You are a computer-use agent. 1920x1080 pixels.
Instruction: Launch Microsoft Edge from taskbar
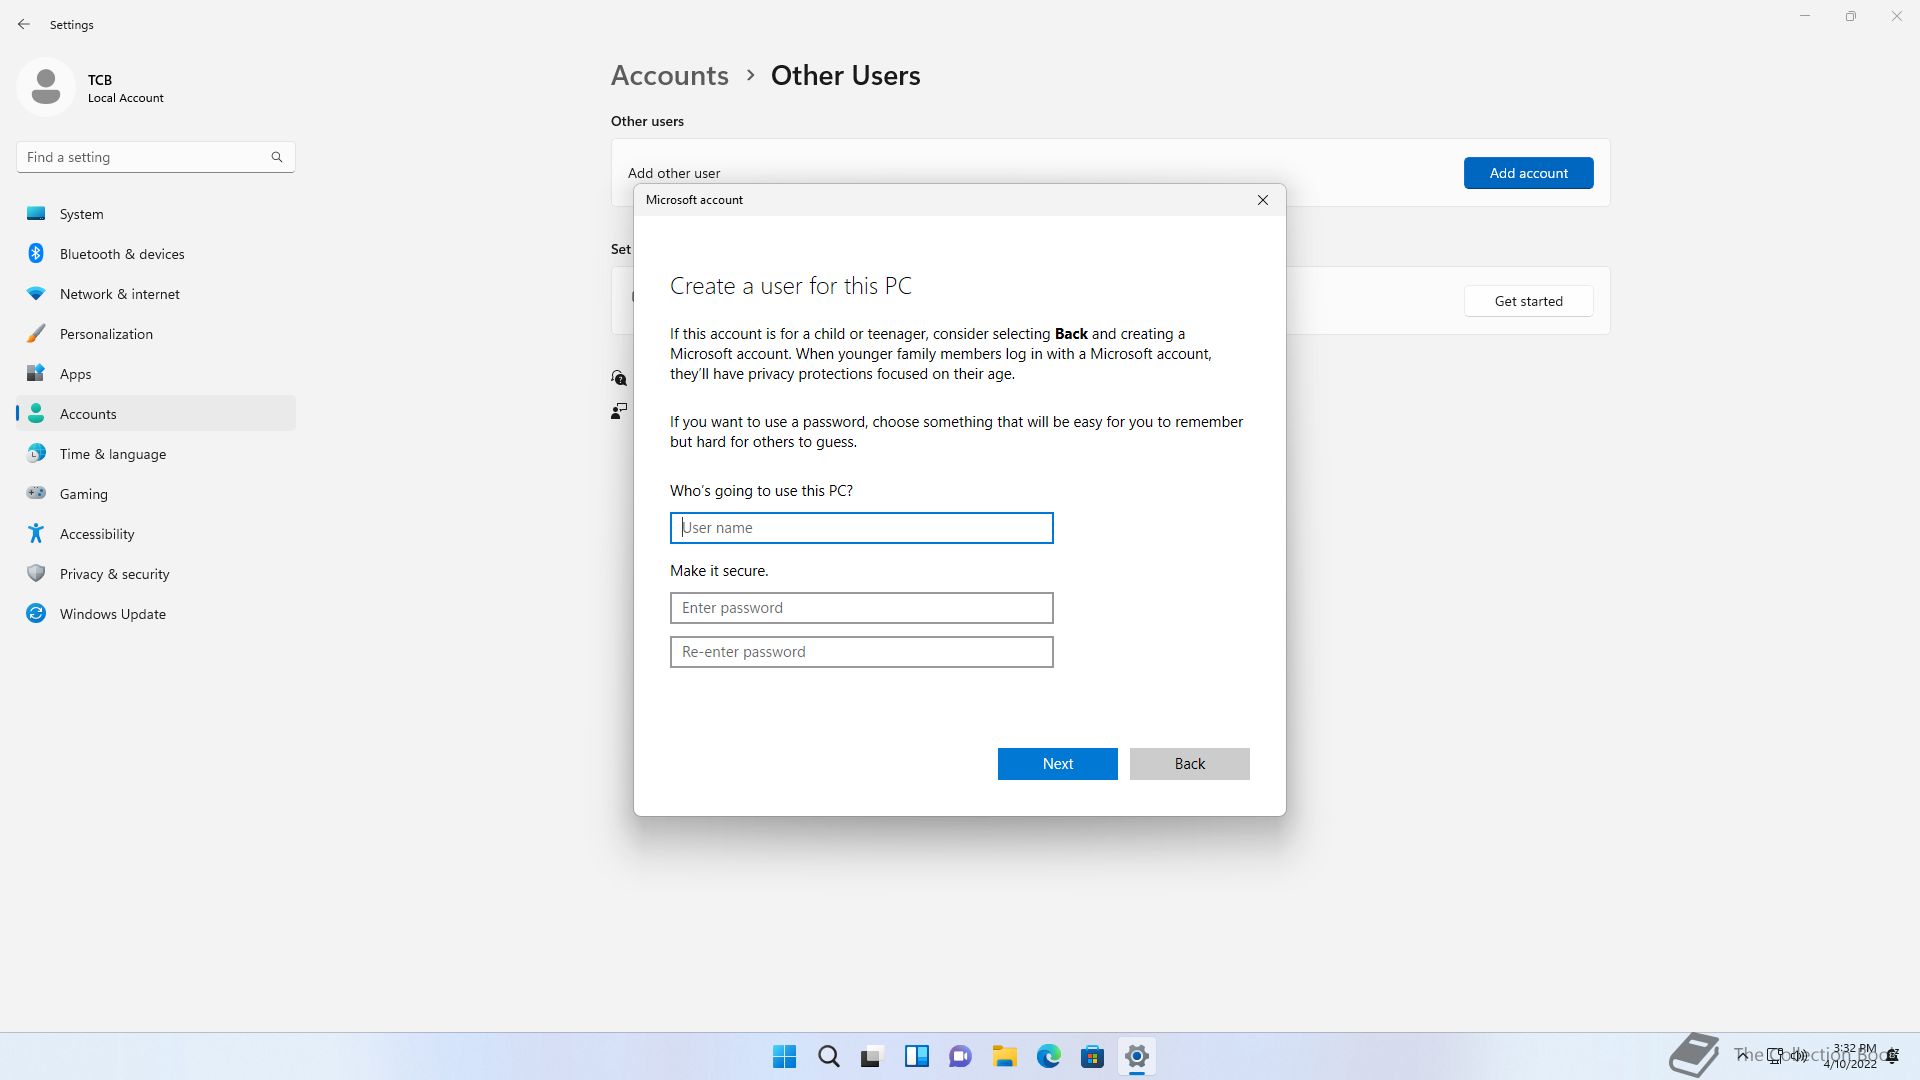click(1049, 1056)
